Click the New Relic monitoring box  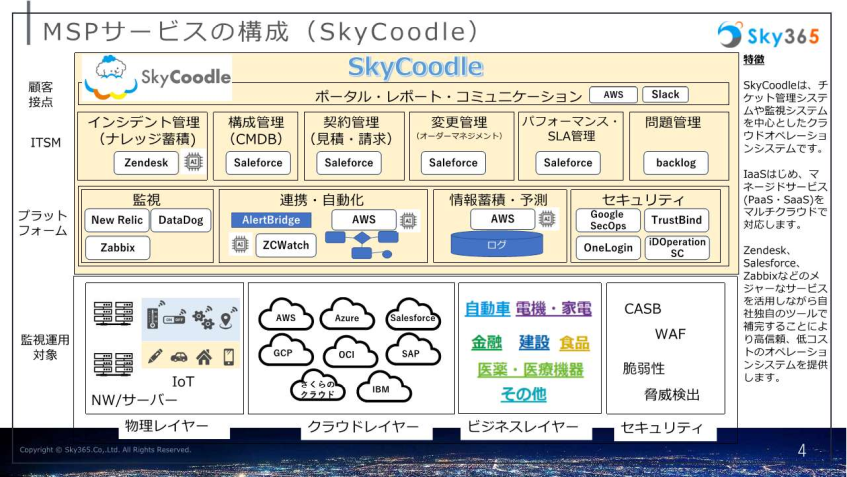point(117,220)
